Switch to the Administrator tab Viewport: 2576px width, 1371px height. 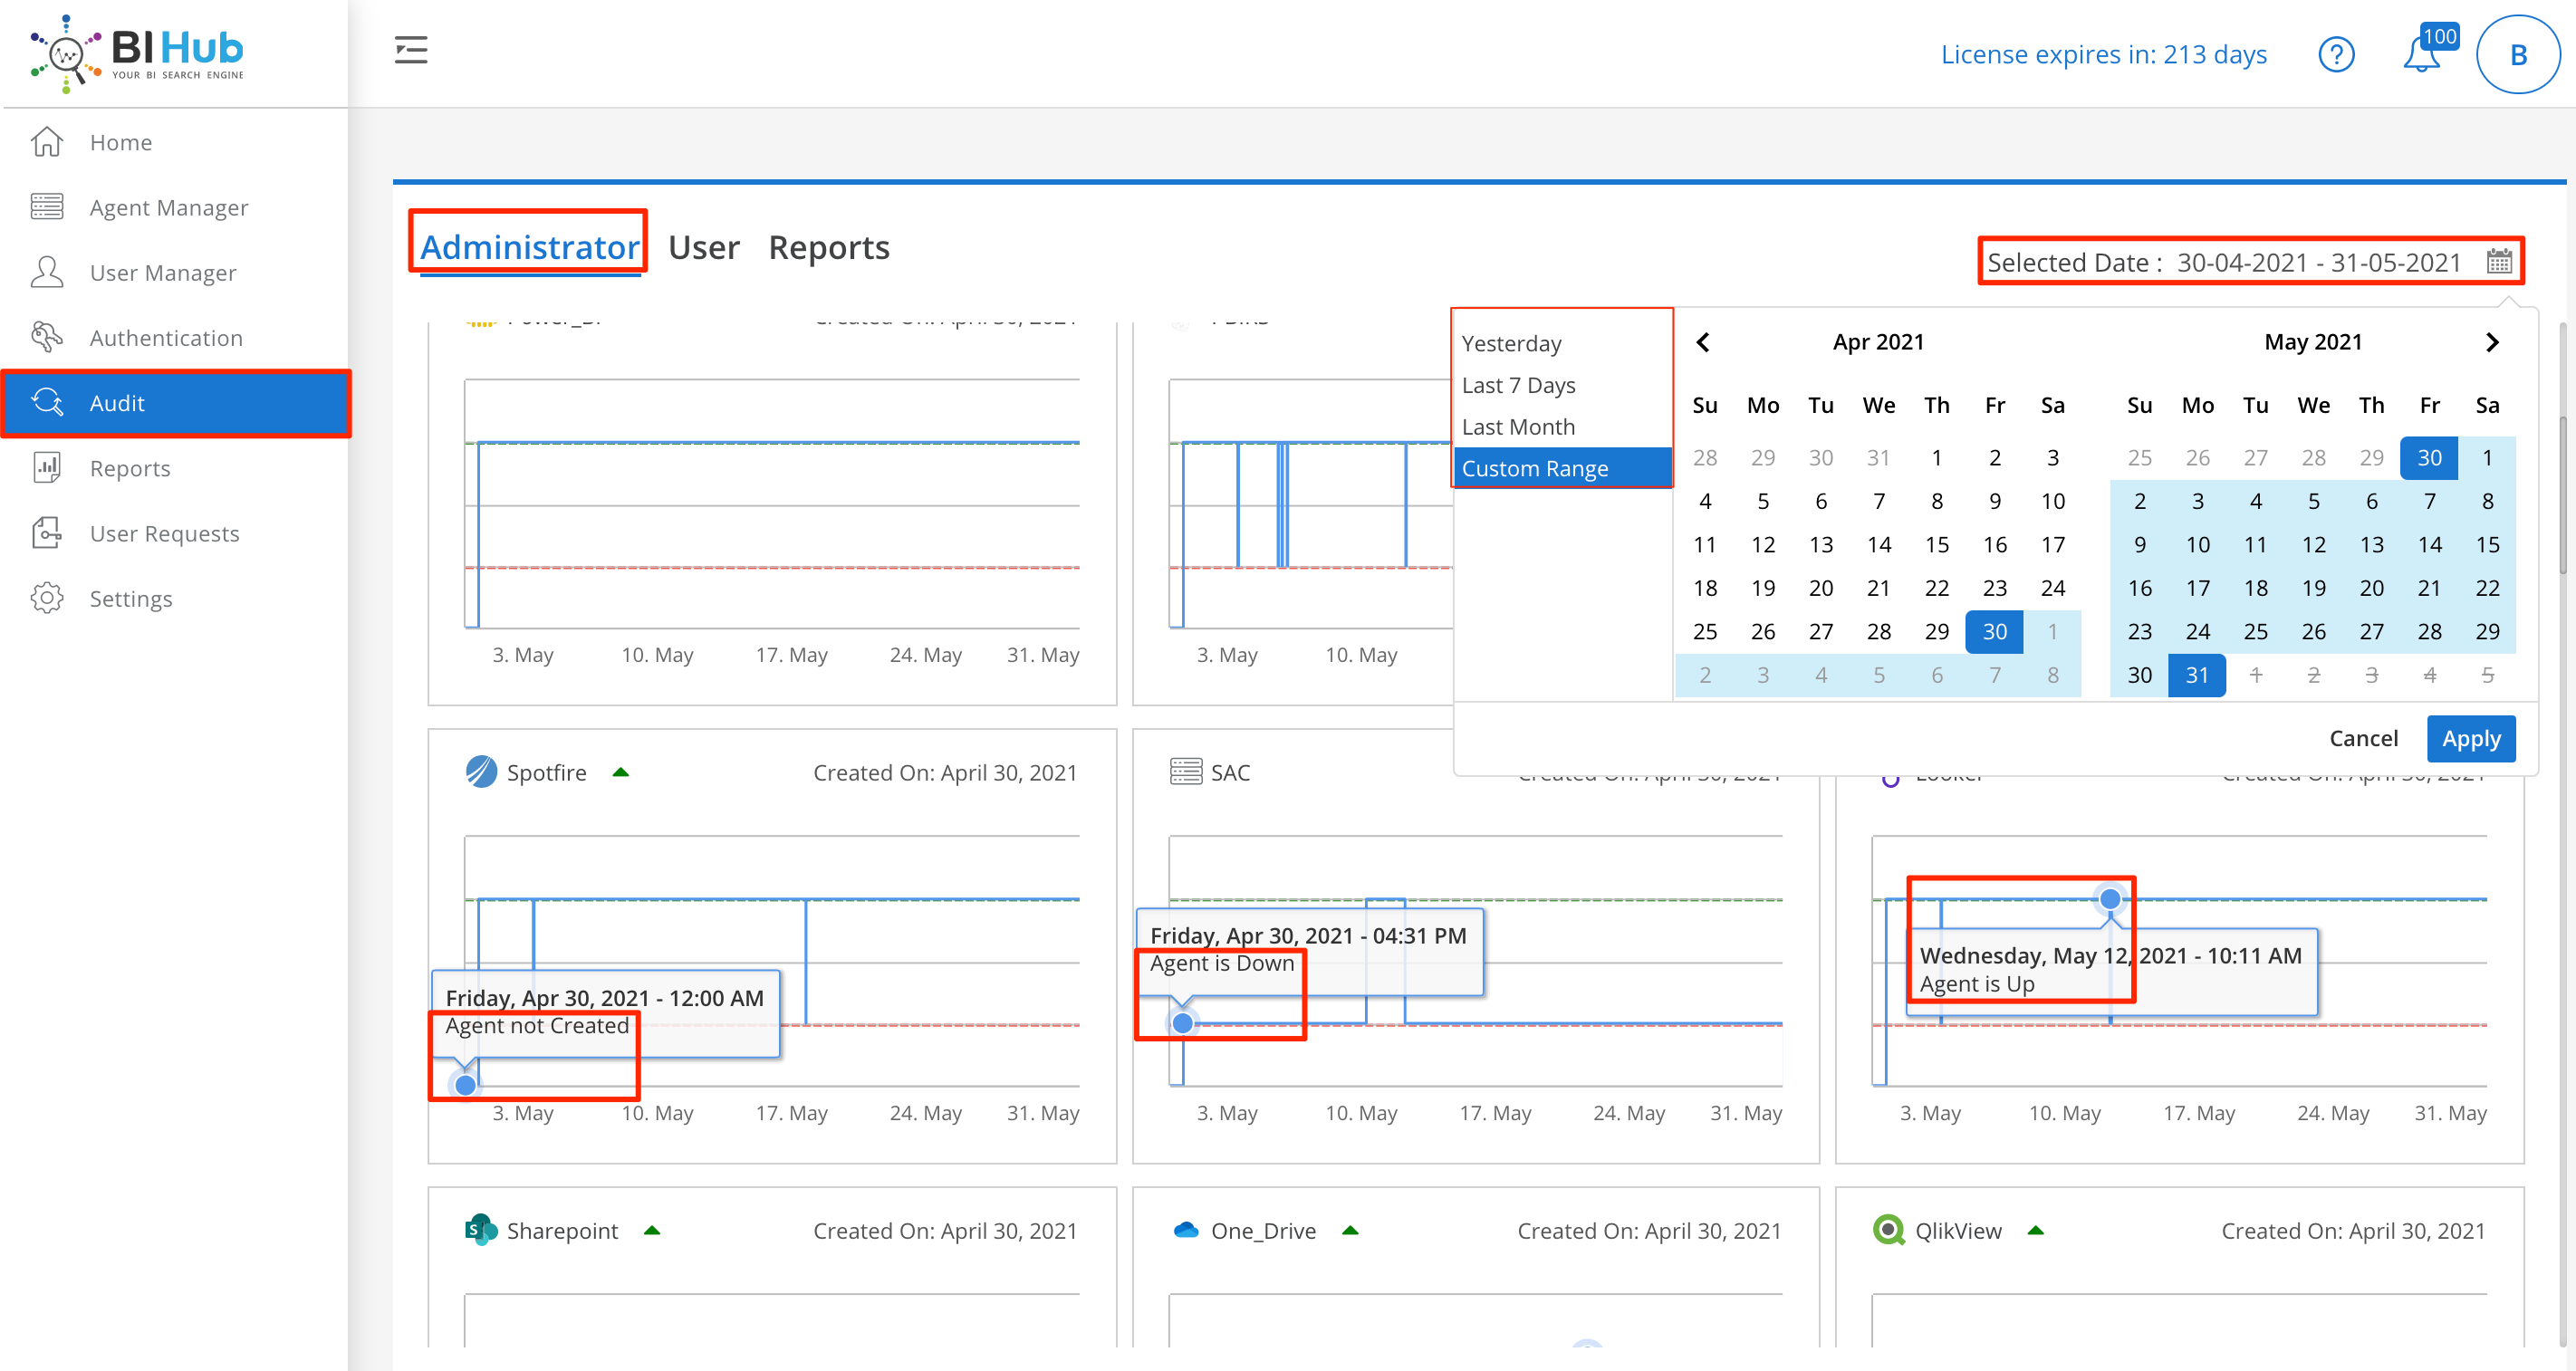[529, 246]
